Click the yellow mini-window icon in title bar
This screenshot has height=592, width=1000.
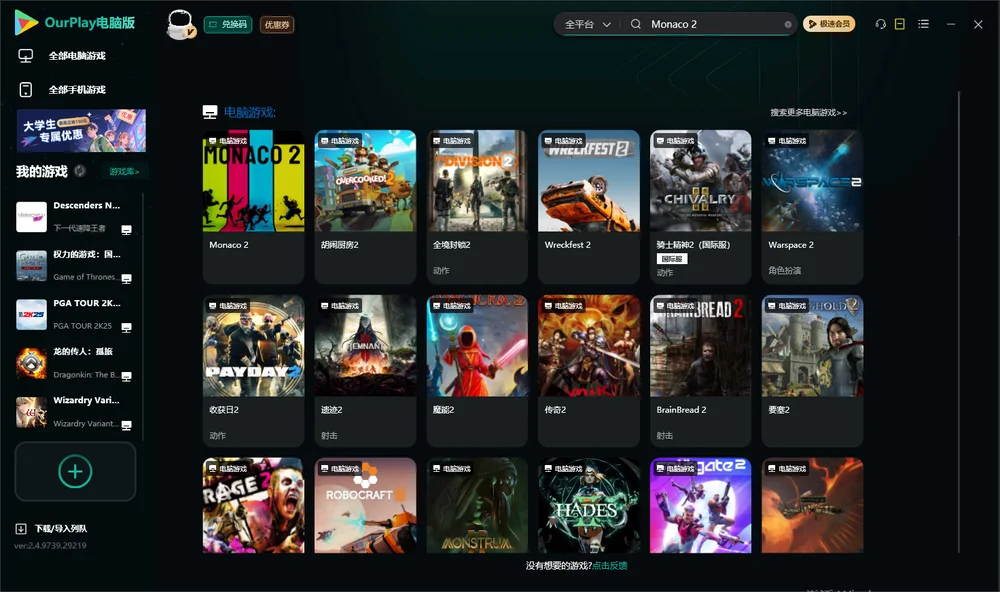(900, 24)
